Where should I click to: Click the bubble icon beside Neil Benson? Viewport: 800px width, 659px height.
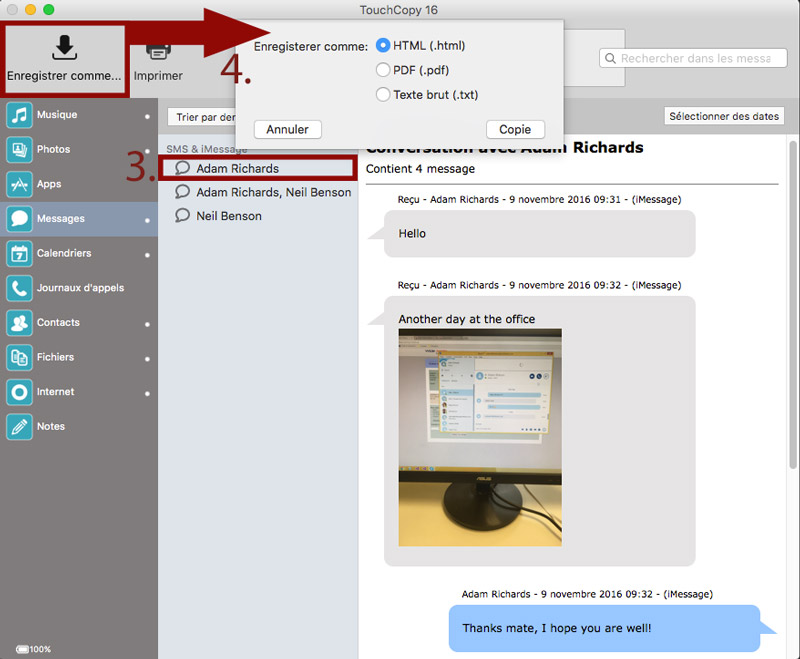coord(182,215)
